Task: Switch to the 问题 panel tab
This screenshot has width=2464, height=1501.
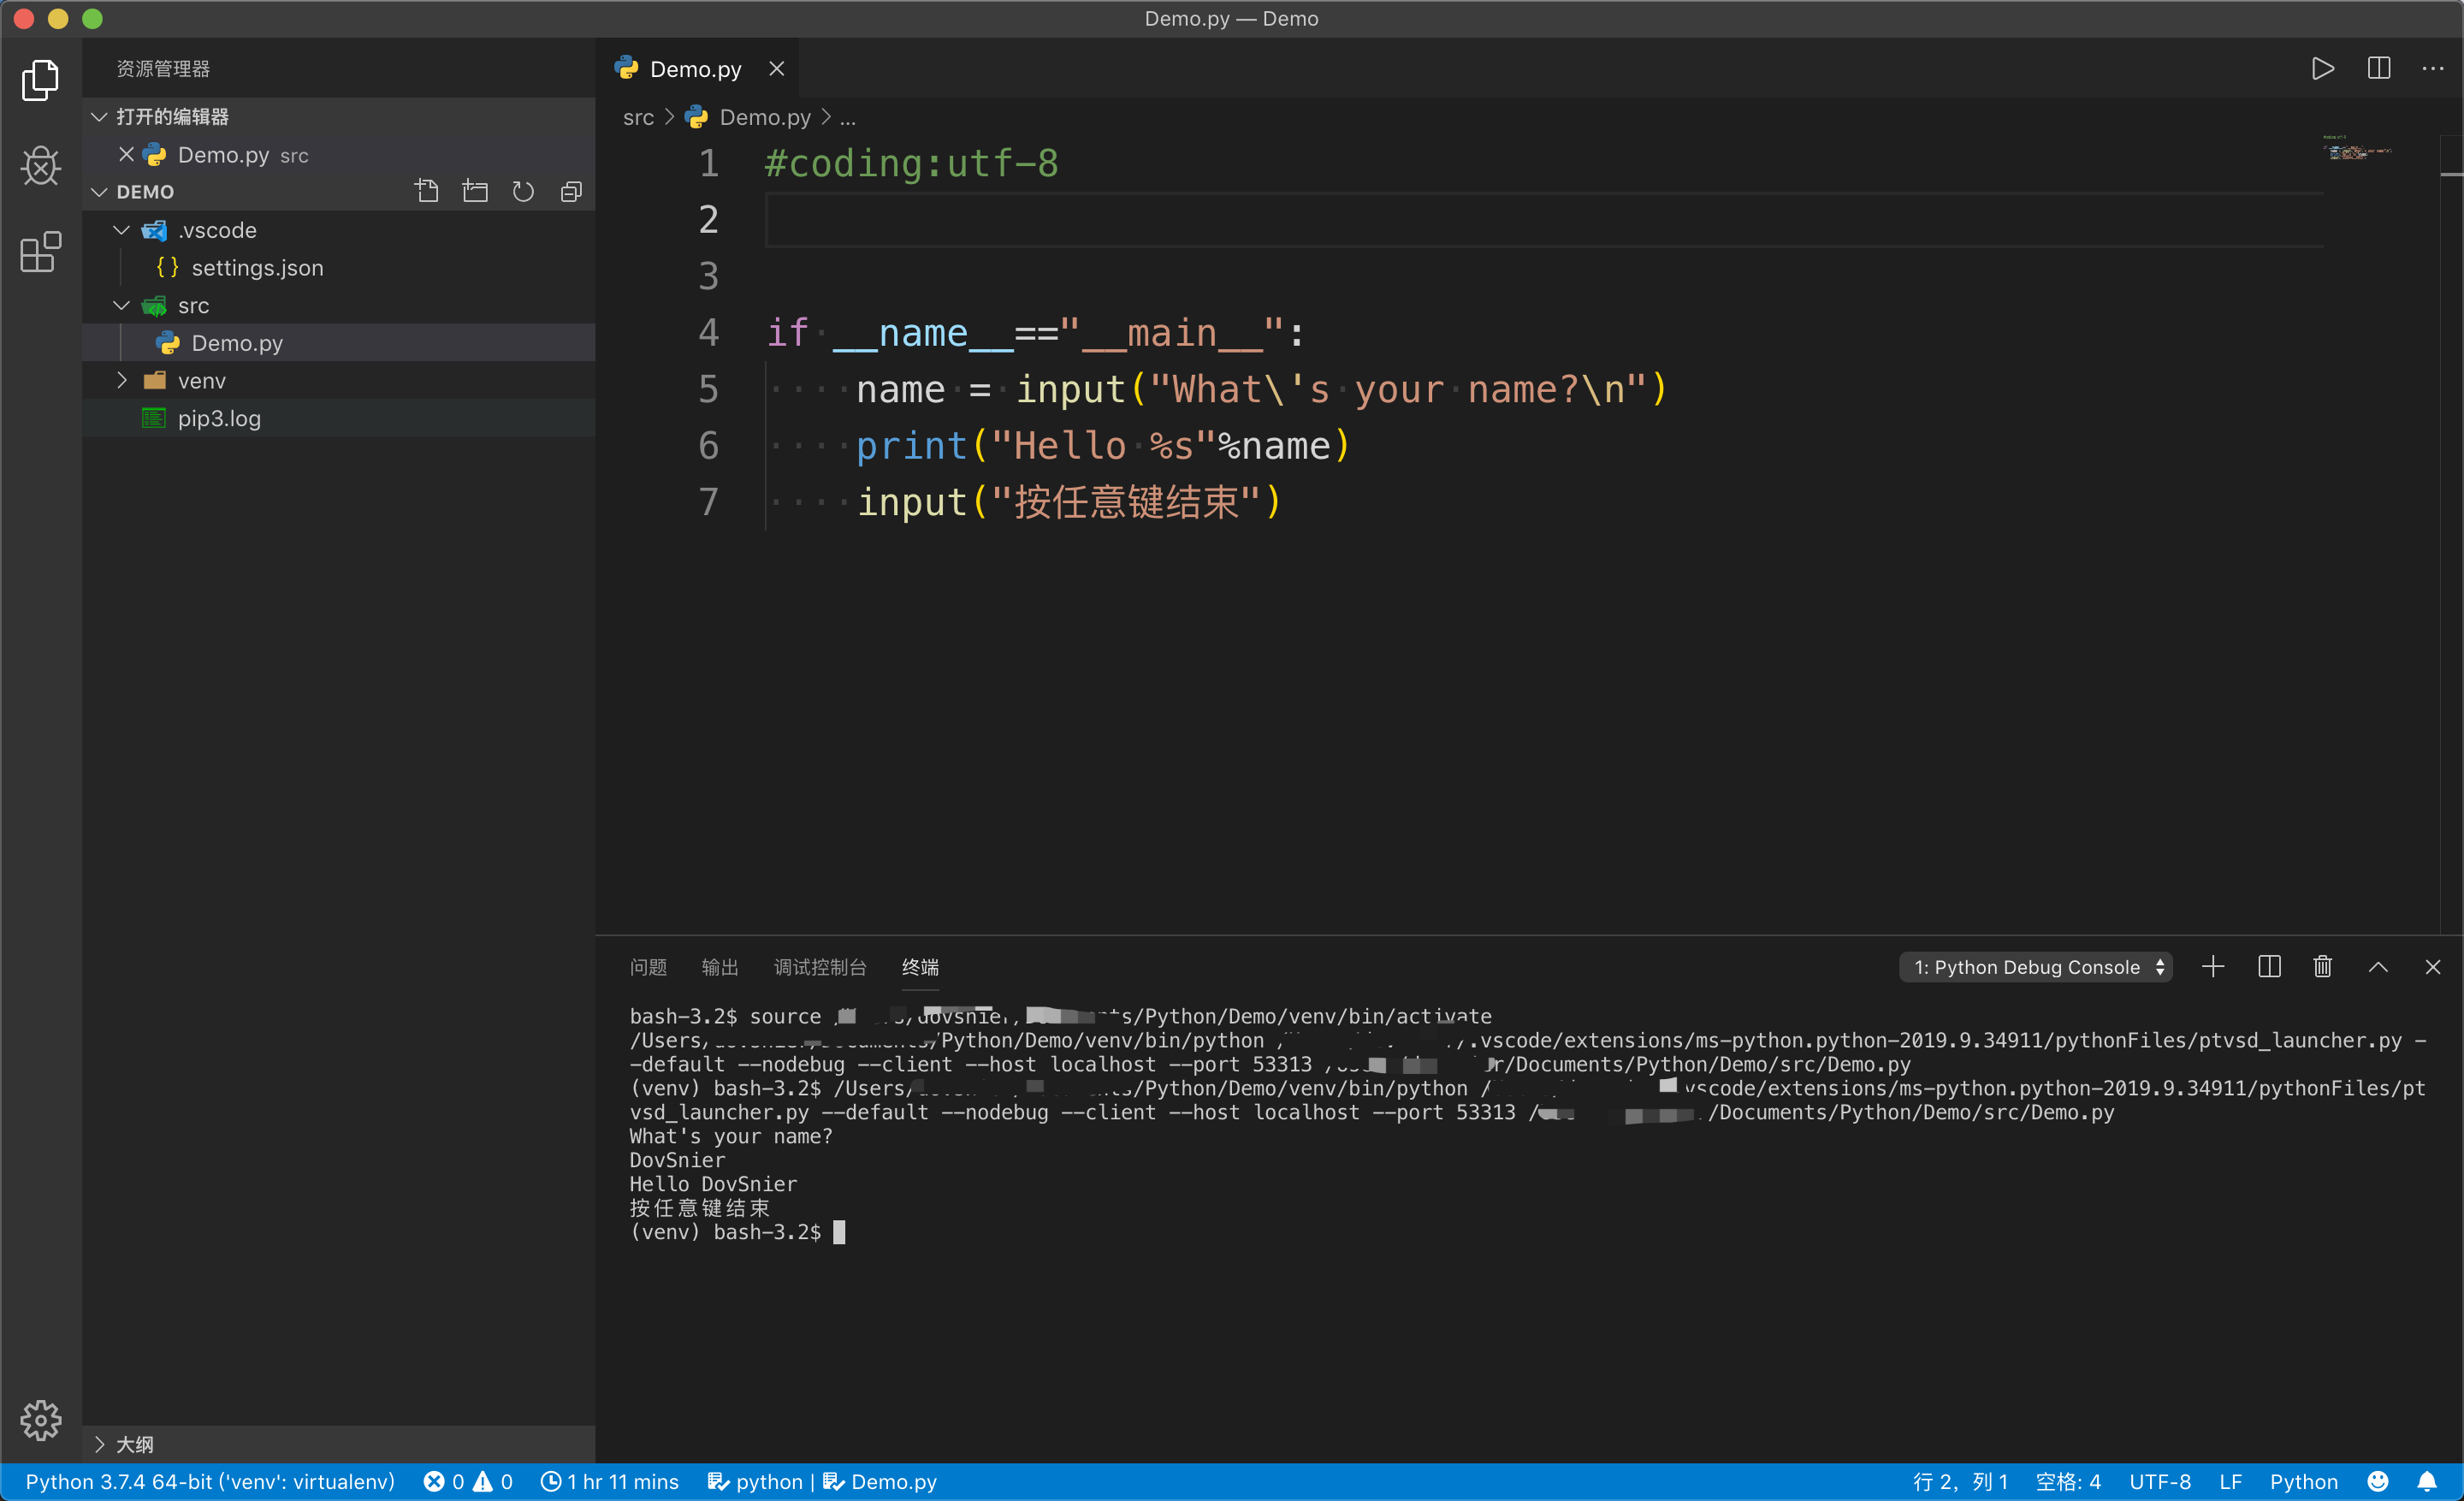Action: [x=648, y=967]
